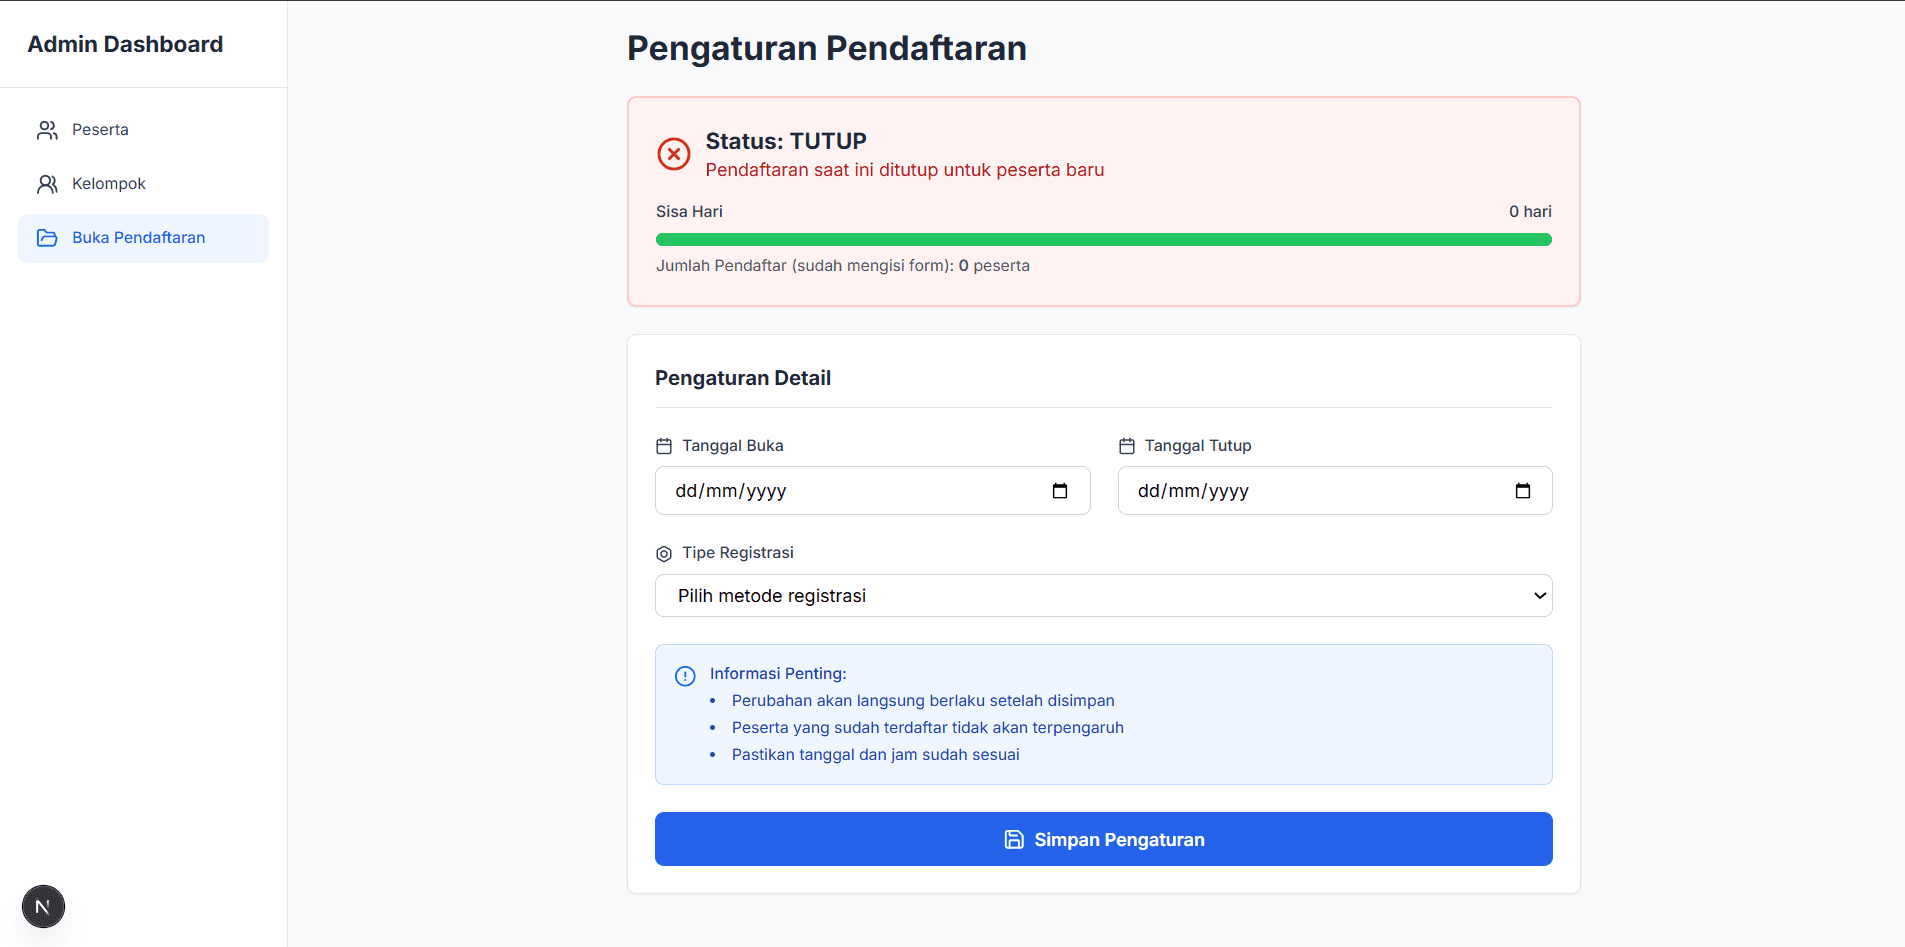
Task: Click the red X status icon
Action: tap(674, 154)
